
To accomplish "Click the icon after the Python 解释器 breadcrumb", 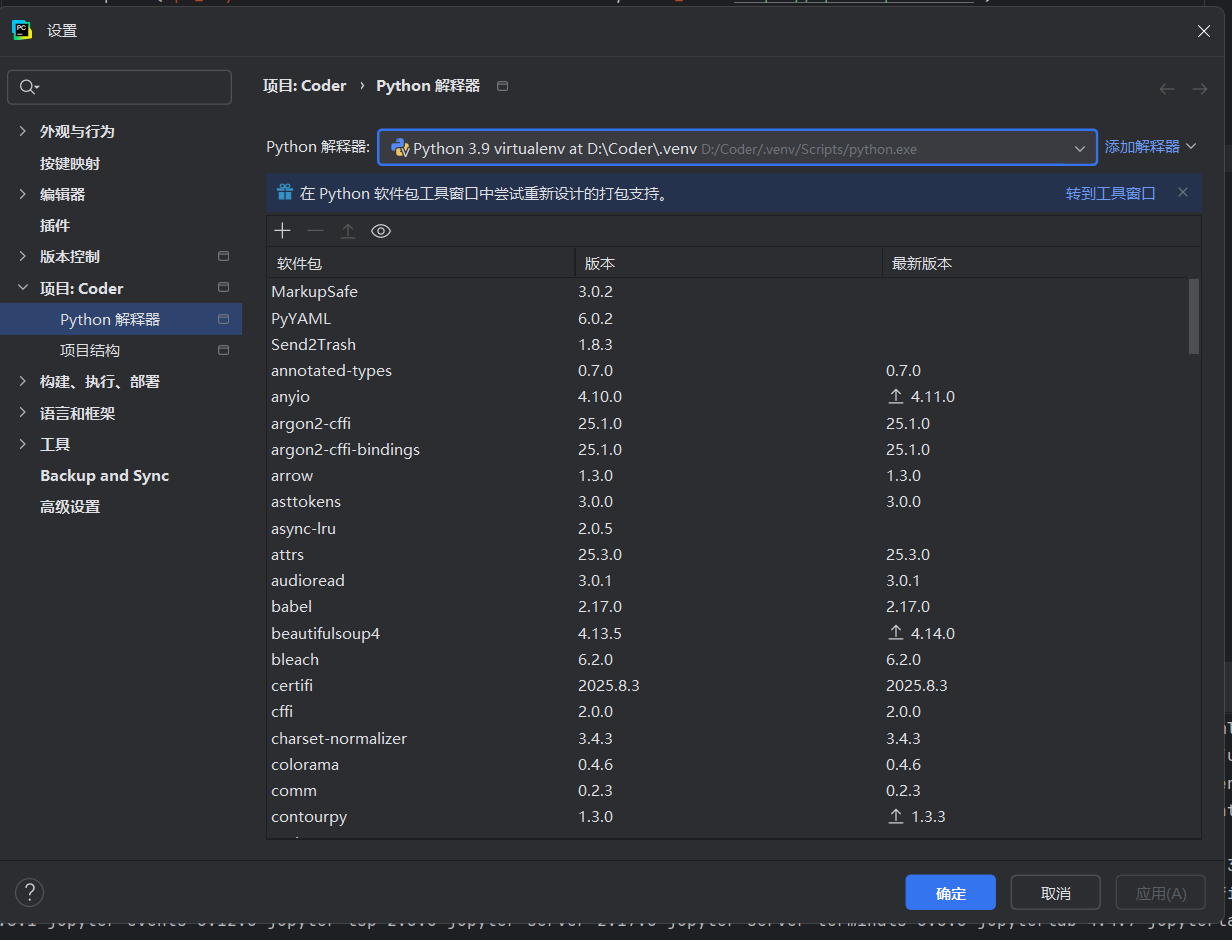I will (503, 86).
